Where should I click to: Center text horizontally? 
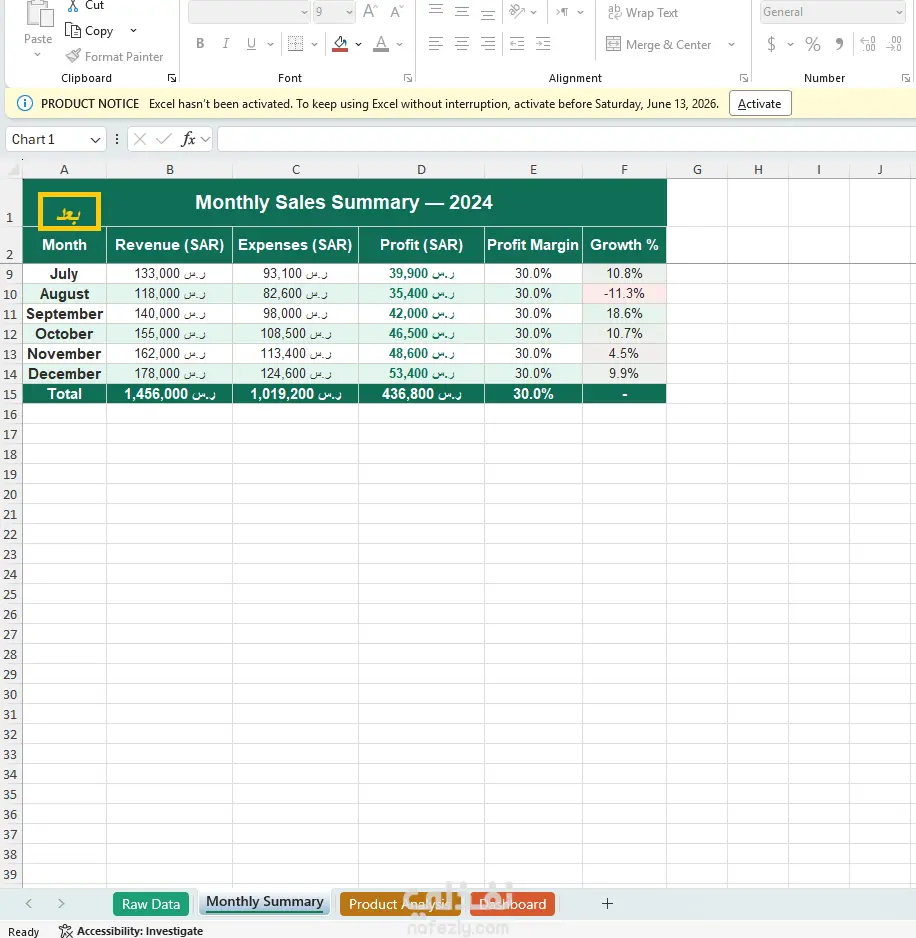click(x=462, y=44)
